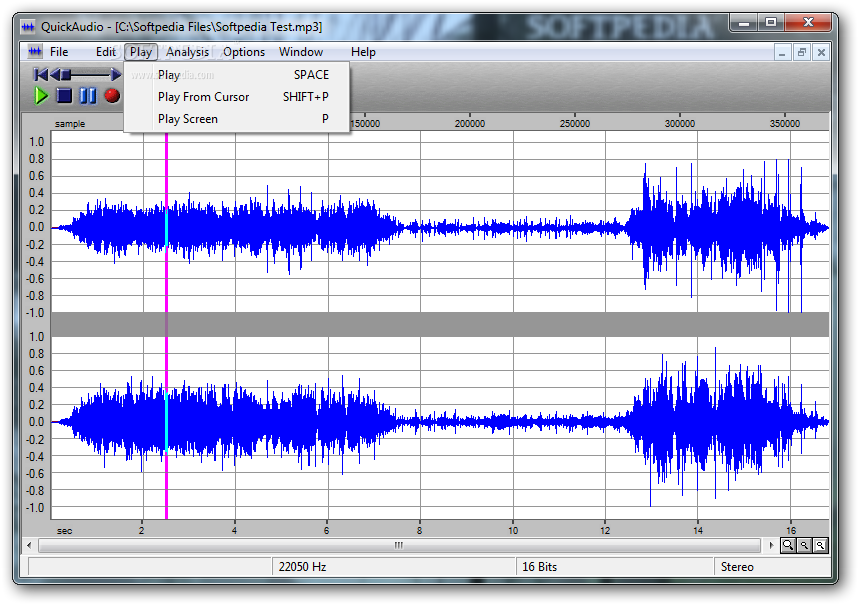The height and width of the screenshot is (605, 859).
Task: Click the middle magnifier zoom icon
Action: [x=804, y=545]
